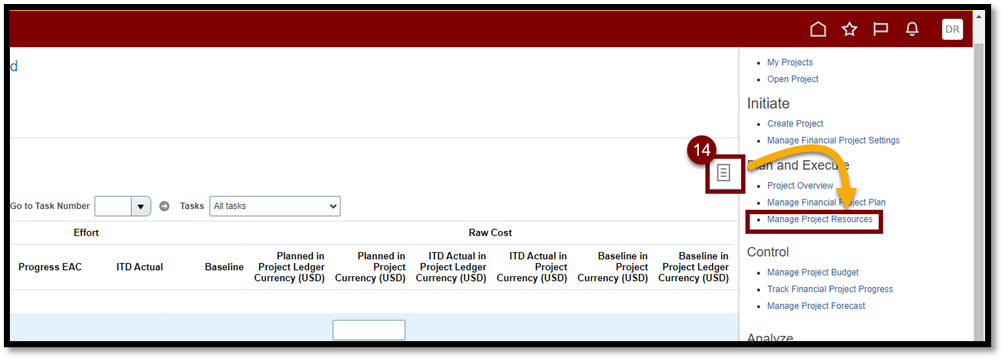Open Manage Project Budget link
The height and width of the screenshot is (360, 1004).
click(813, 272)
